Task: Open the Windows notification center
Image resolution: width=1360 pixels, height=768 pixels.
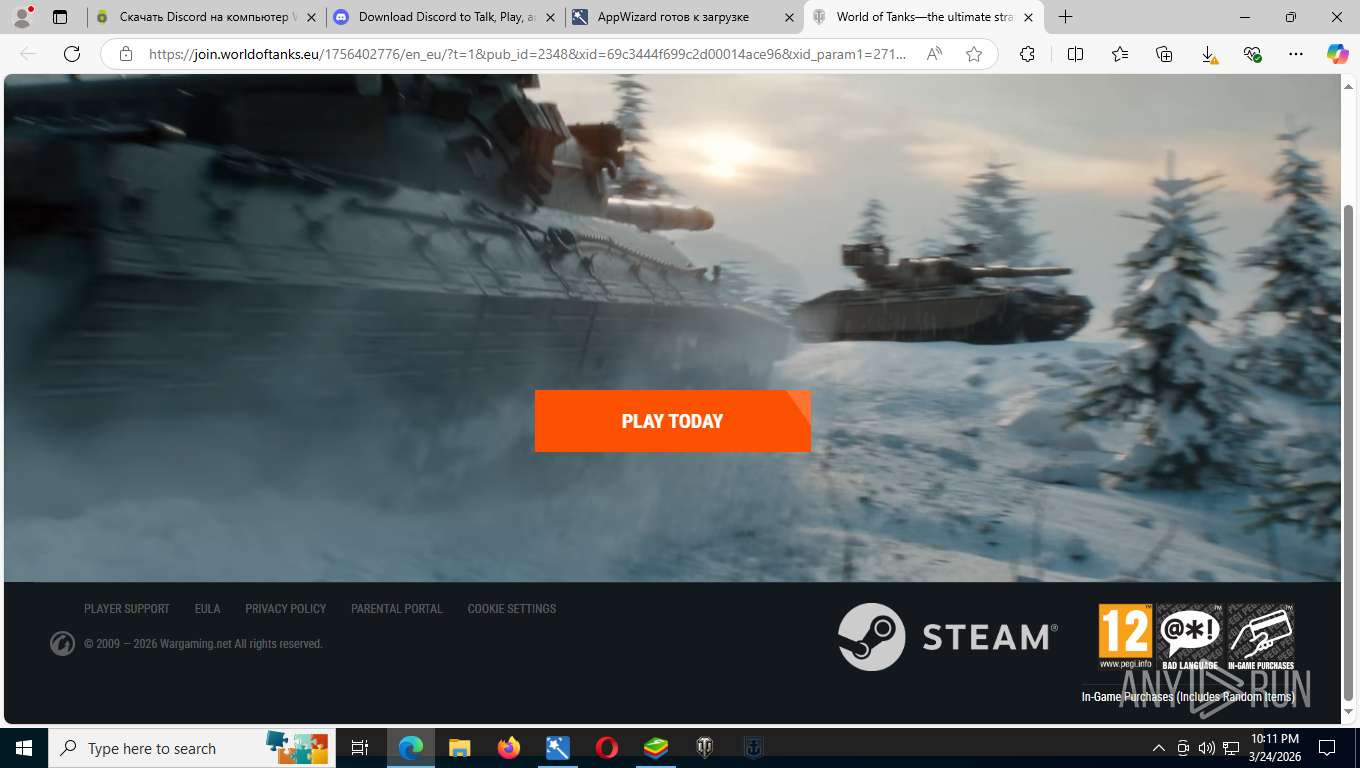Action: pyautogui.click(x=1327, y=748)
